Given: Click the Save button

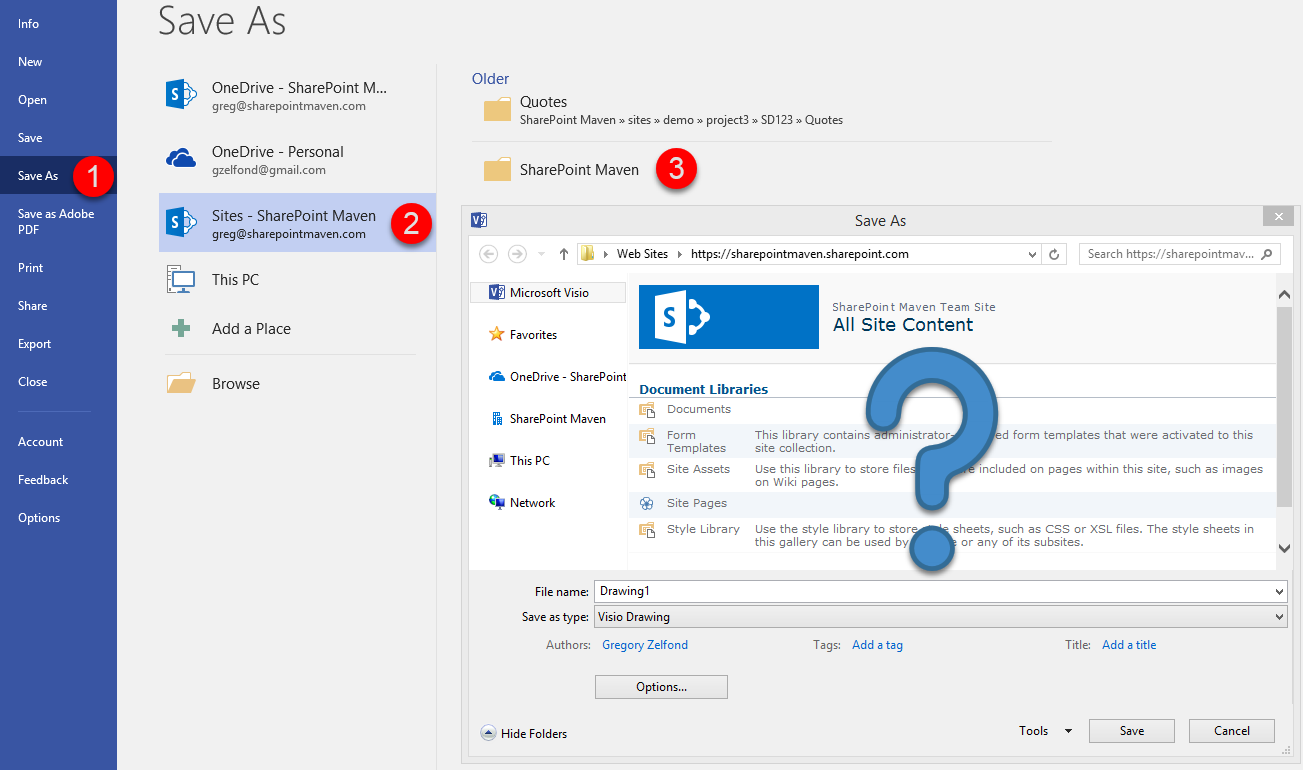Looking at the screenshot, I should click(1131, 731).
